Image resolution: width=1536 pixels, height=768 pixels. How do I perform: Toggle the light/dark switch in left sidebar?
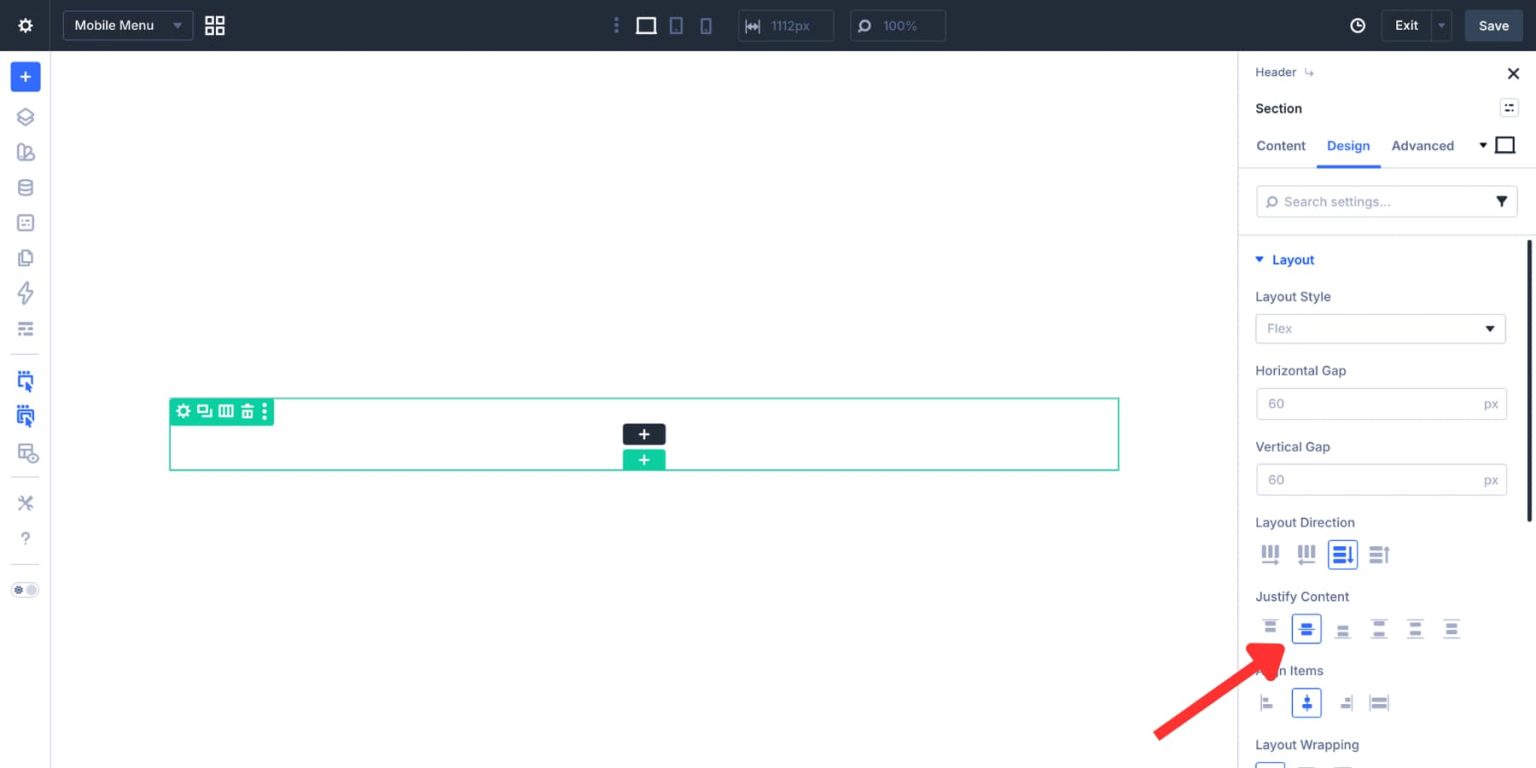click(x=25, y=590)
